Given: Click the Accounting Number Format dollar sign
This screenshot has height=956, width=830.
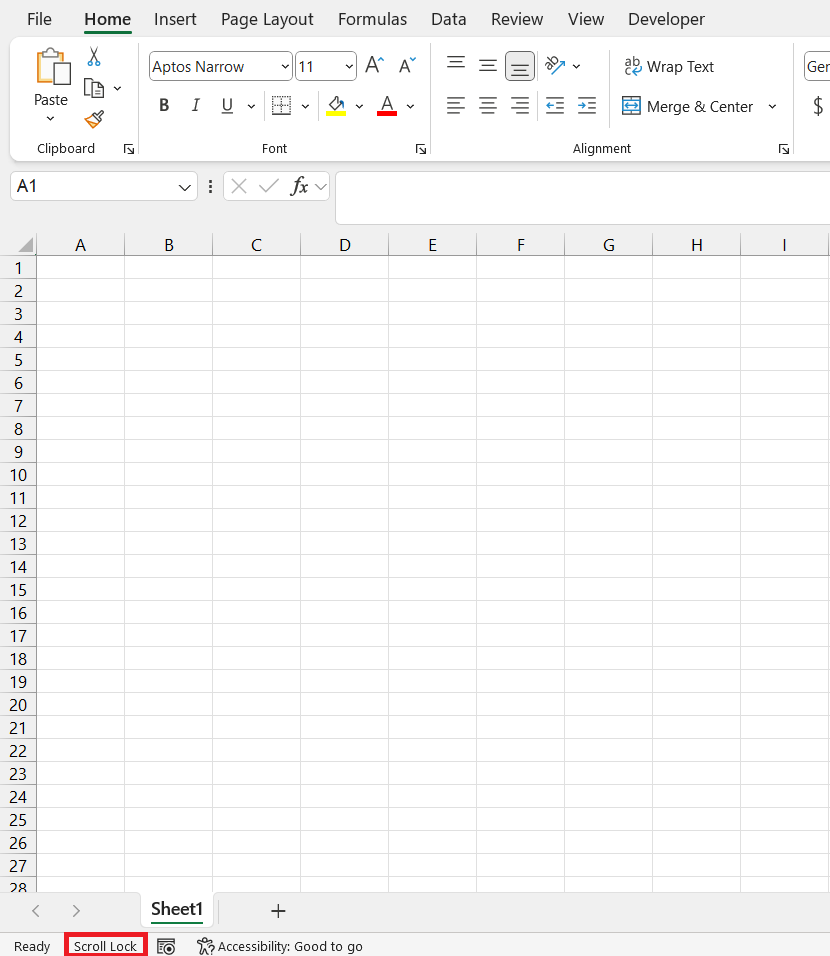Looking at the screenshot, I should (818, 106).
